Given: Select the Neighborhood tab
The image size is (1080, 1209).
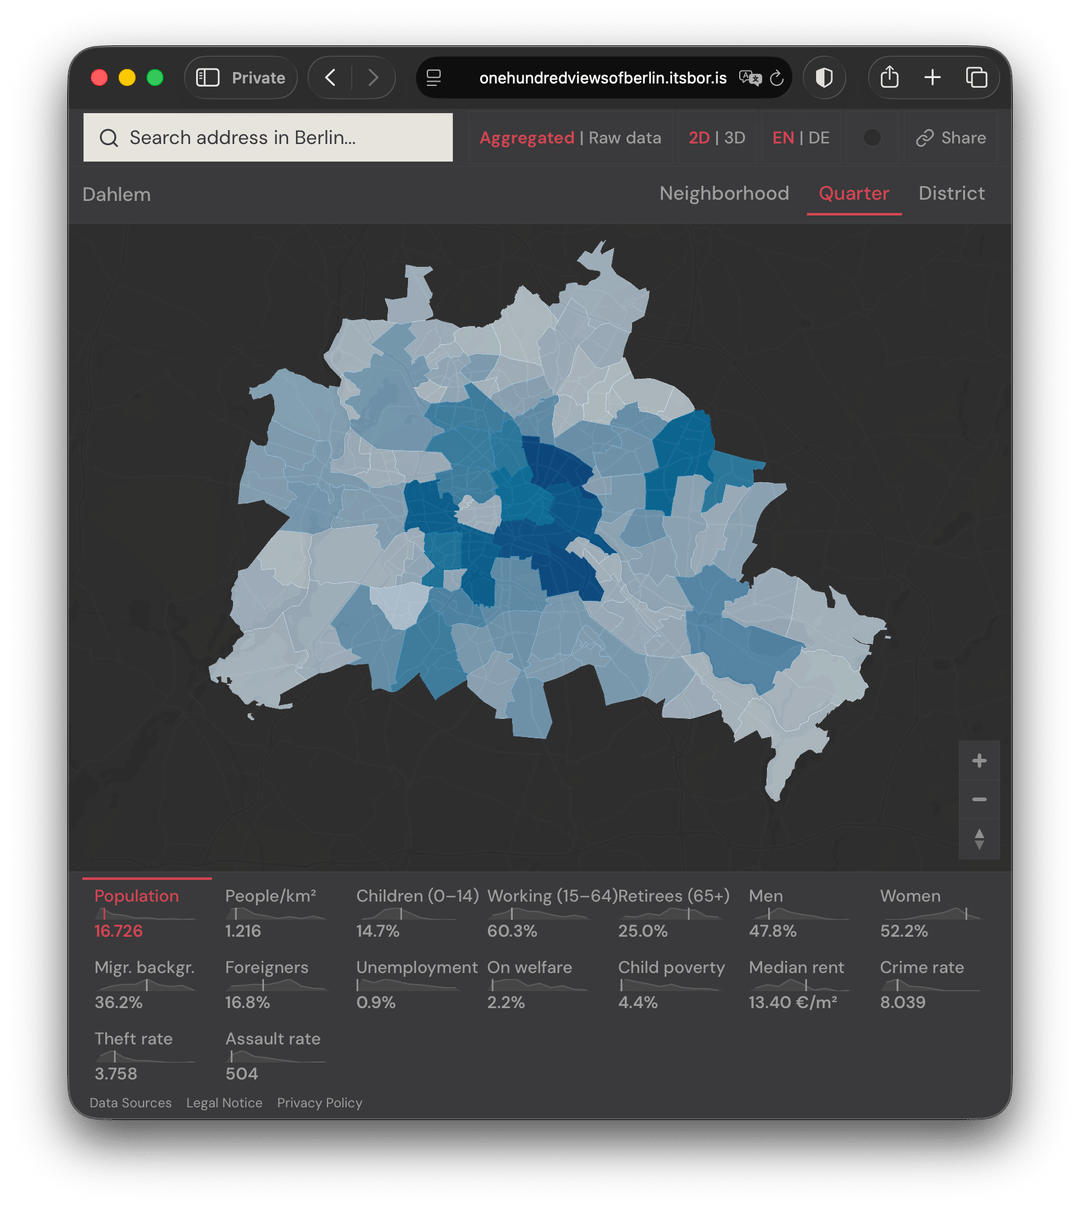Looking at the screenshot, I should tap(724, 194).
